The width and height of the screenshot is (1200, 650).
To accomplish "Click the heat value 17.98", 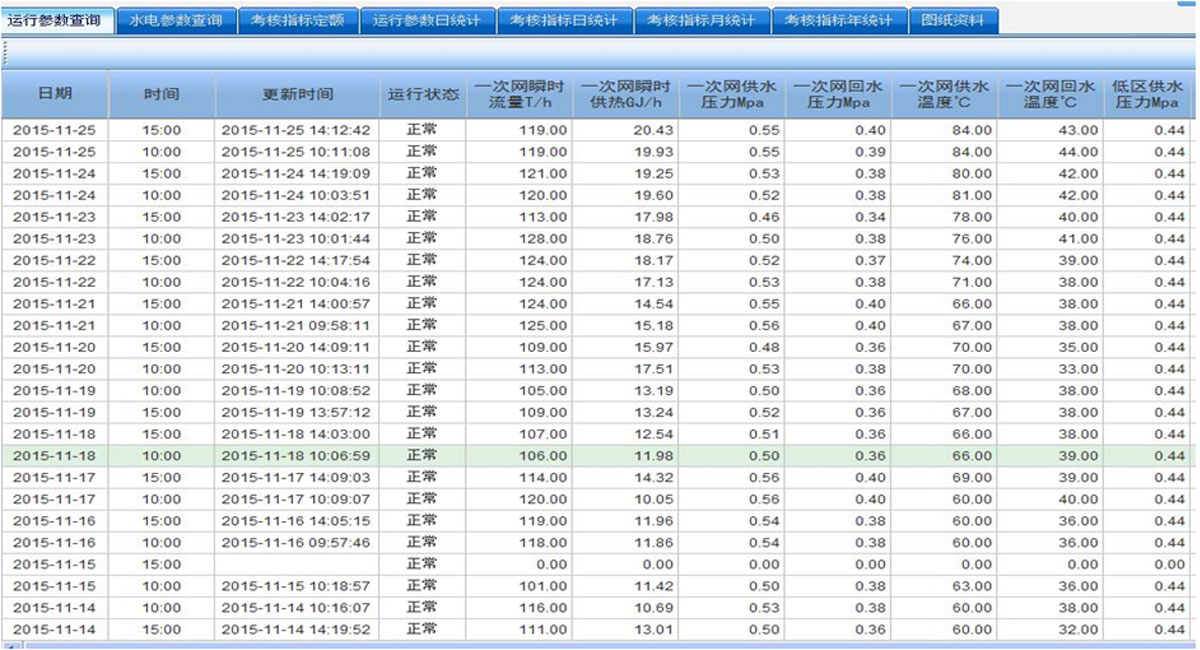I will pos(653,217).
